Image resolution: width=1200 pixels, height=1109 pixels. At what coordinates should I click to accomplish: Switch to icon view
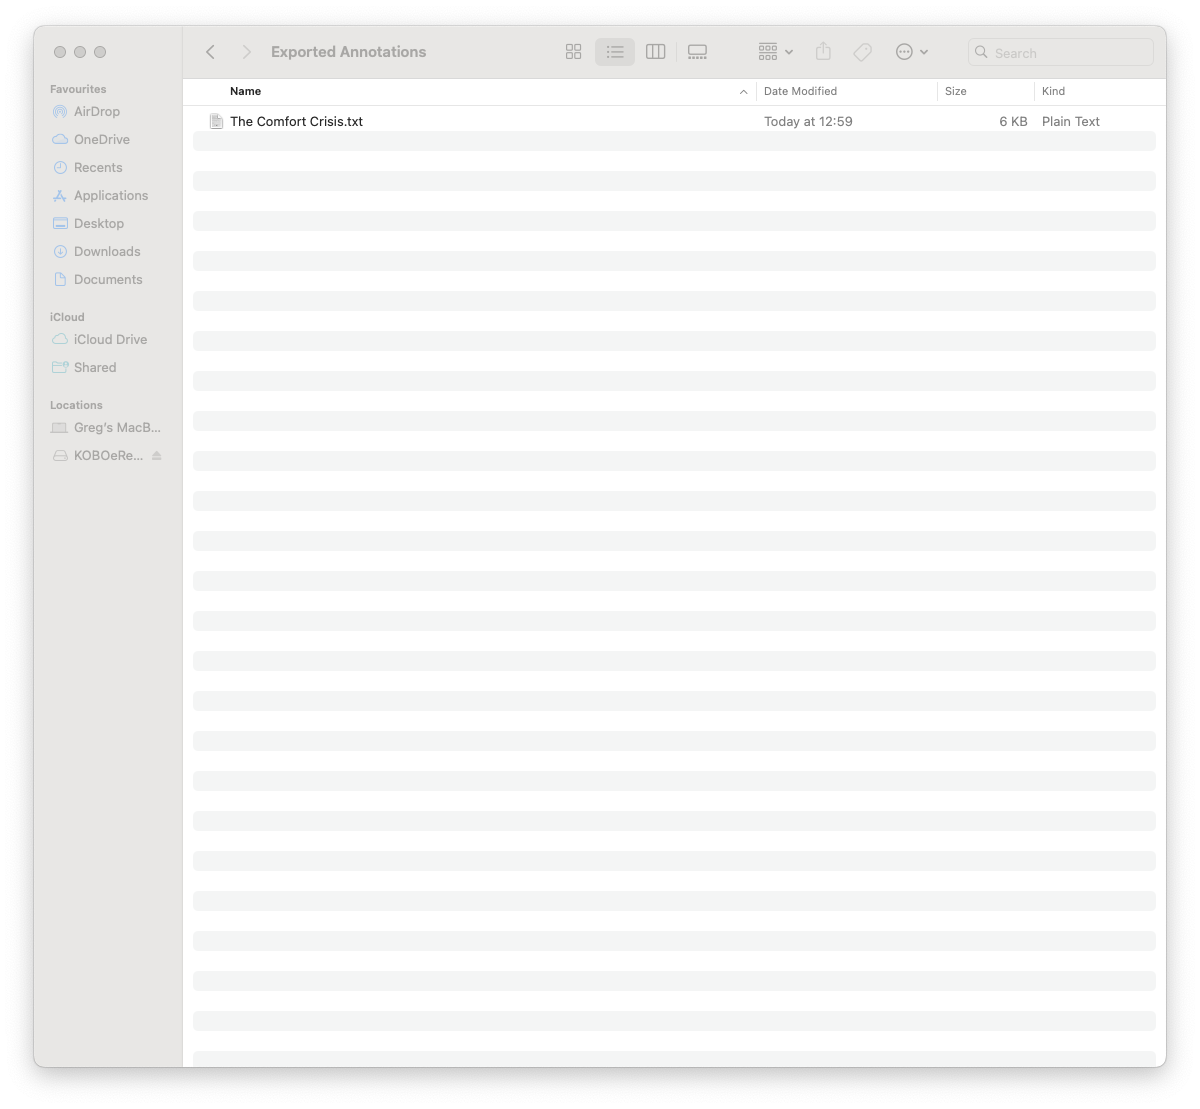(573, 52)
